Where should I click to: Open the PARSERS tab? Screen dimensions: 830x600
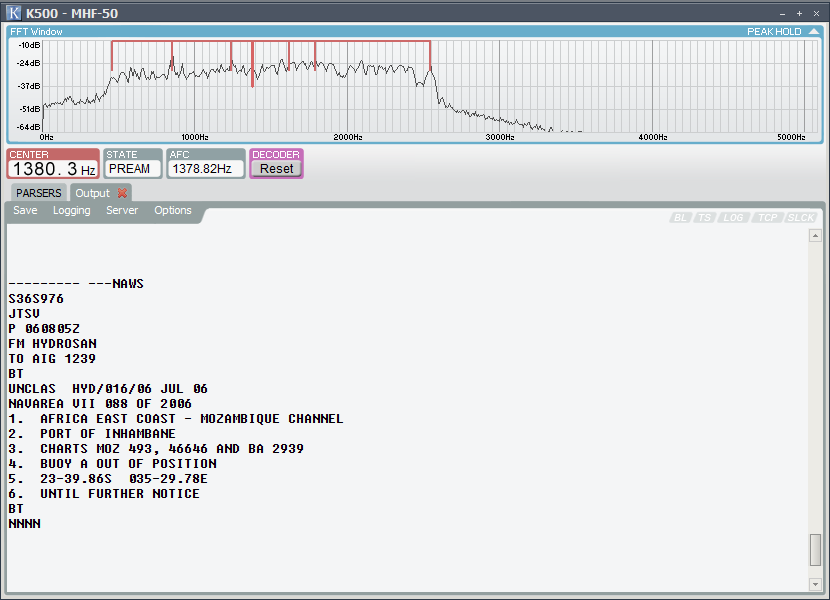tap(39, 193)
